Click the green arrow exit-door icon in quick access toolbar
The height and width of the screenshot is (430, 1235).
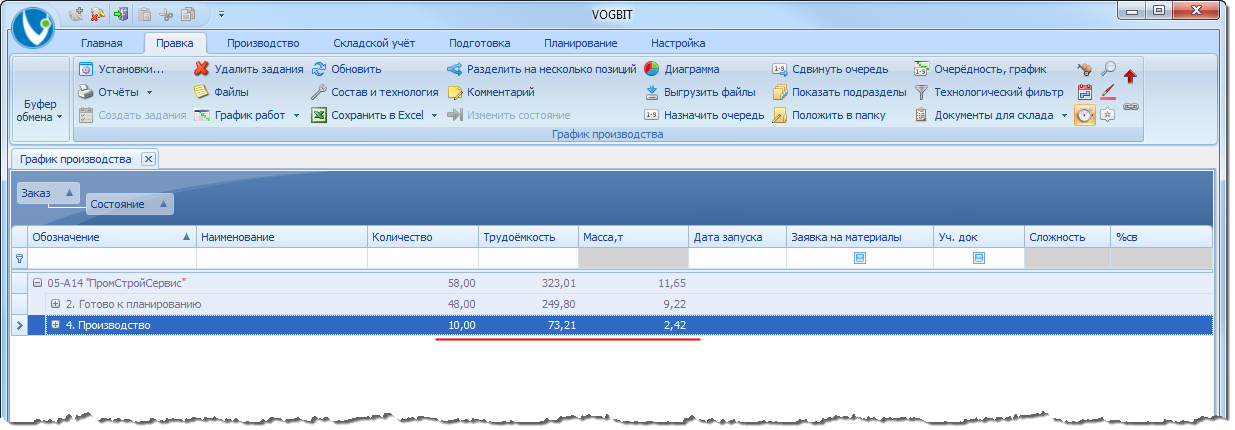click(120, 15)
